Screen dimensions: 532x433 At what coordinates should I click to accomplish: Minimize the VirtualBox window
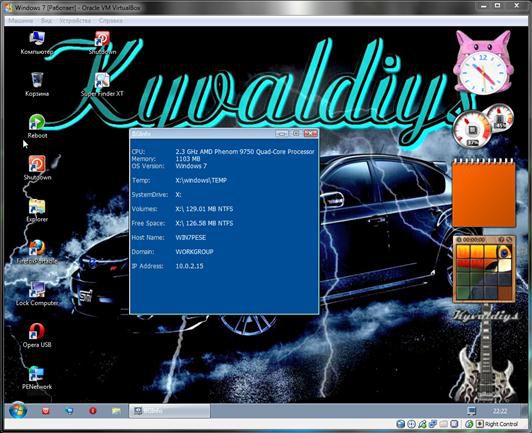pos(484,5)
